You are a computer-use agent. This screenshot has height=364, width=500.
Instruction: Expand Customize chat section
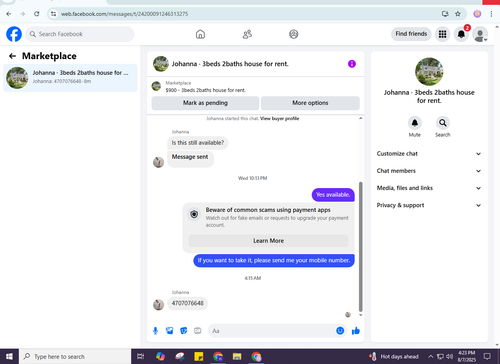[429, 154]
